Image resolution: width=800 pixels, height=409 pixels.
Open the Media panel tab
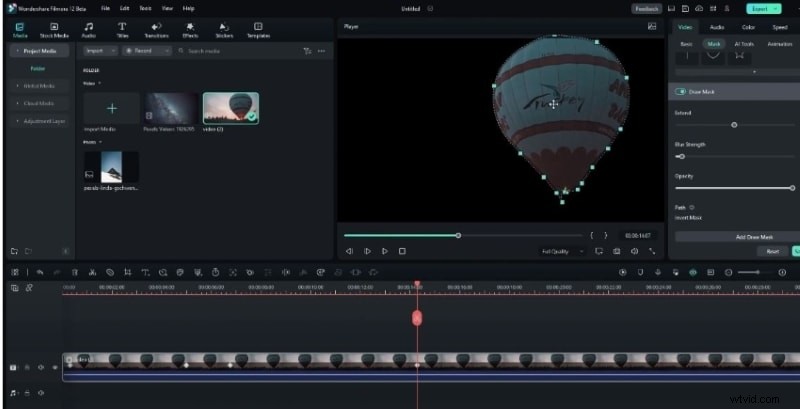pyautogui.click(x=20, y=30)
